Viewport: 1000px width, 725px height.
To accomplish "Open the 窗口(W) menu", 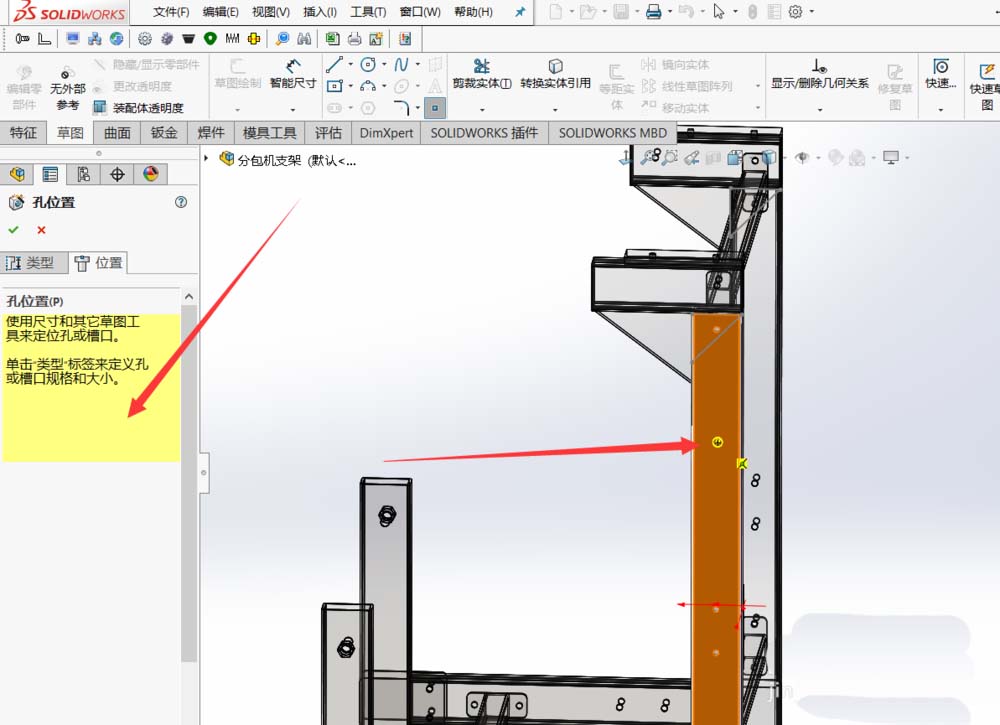I will click(420, 12).
